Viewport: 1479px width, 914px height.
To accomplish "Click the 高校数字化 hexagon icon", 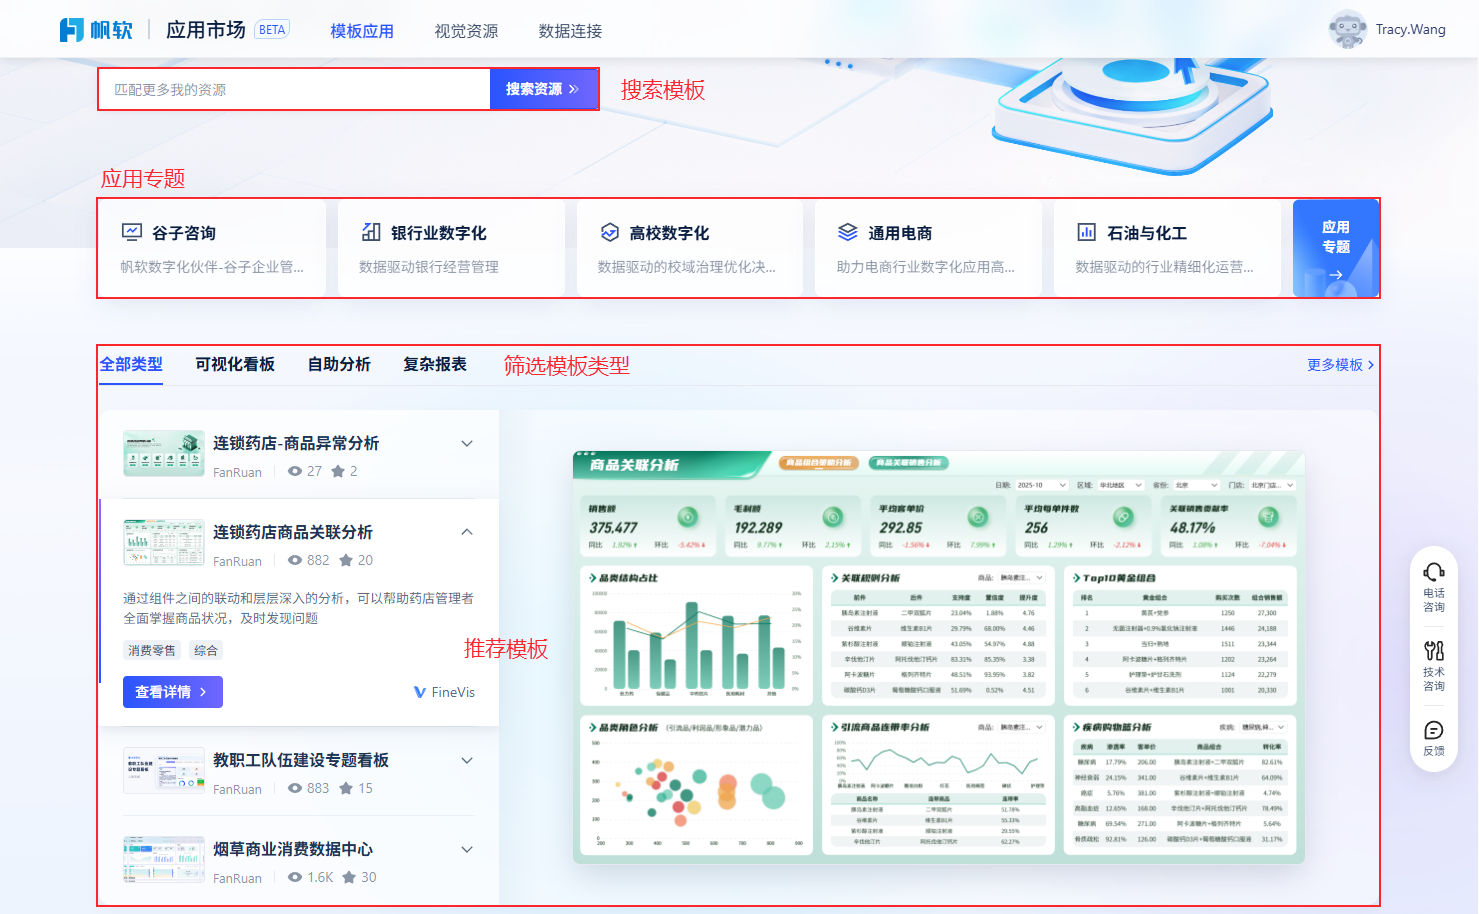I will [610, 232].
